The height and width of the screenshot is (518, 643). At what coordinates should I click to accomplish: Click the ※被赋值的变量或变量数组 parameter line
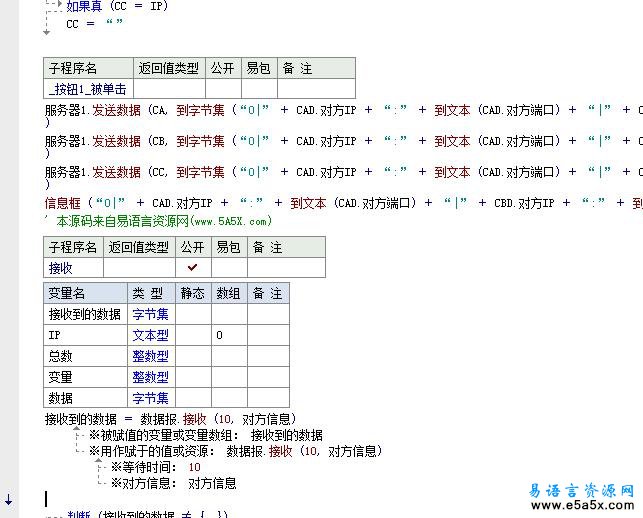[x=206, y=435]
